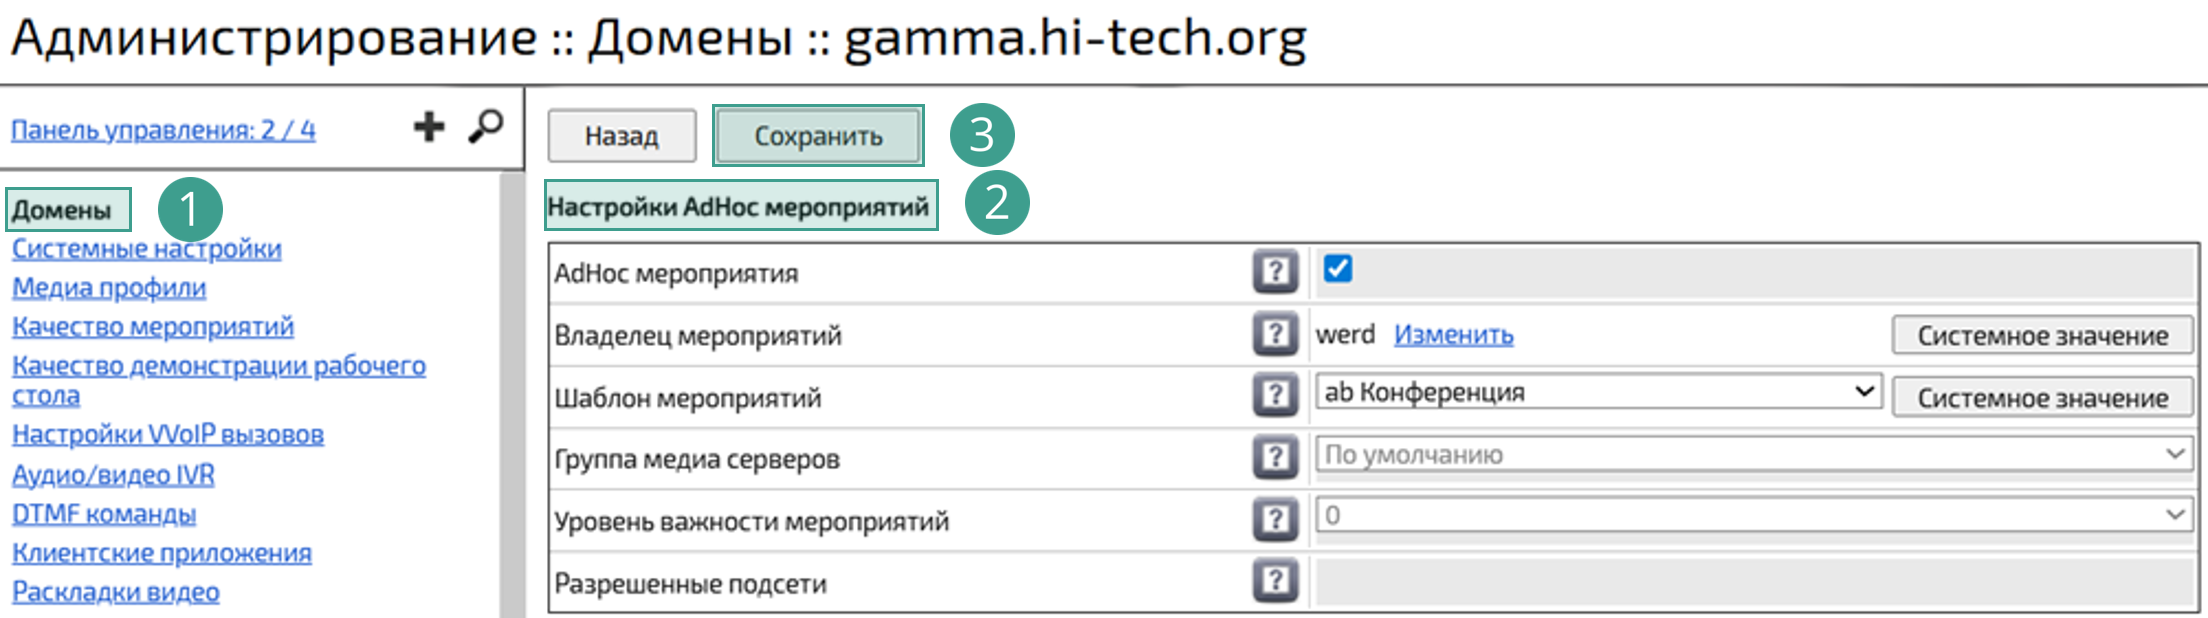
Task: Click the Изменить link next to werd
Action: [x=1453, y=335]
